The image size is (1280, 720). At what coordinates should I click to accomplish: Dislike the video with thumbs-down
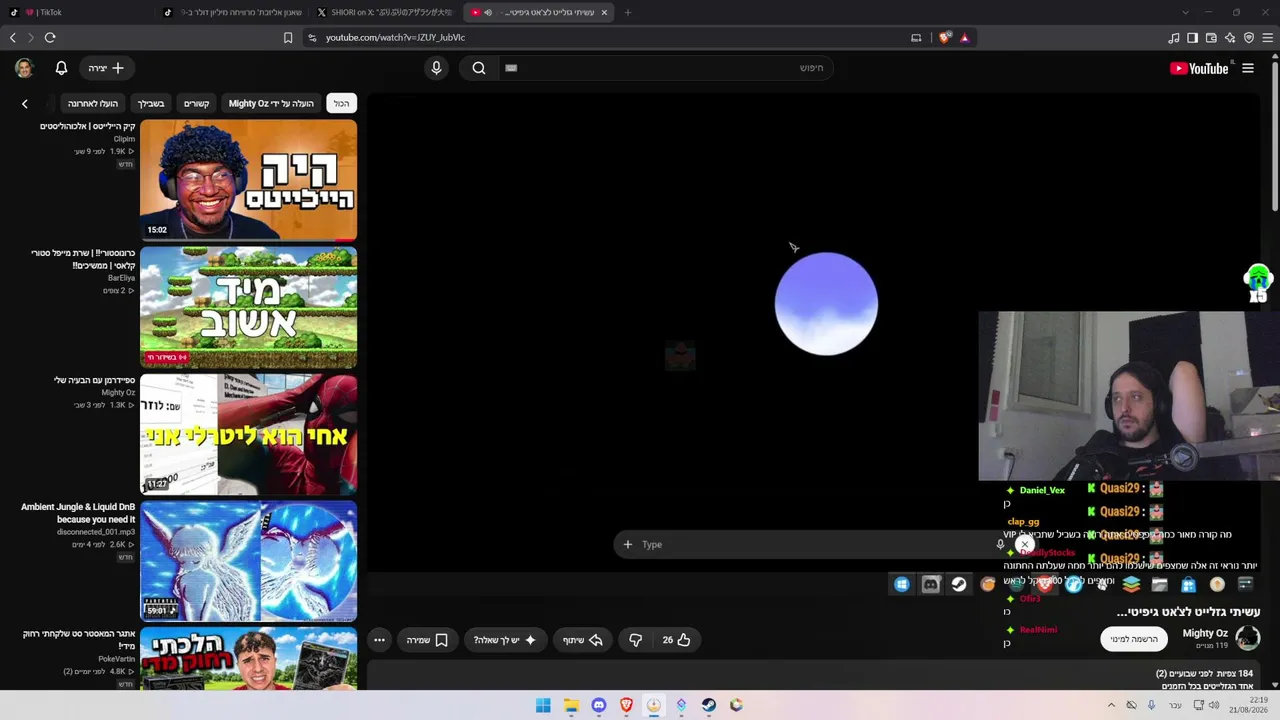635,640
